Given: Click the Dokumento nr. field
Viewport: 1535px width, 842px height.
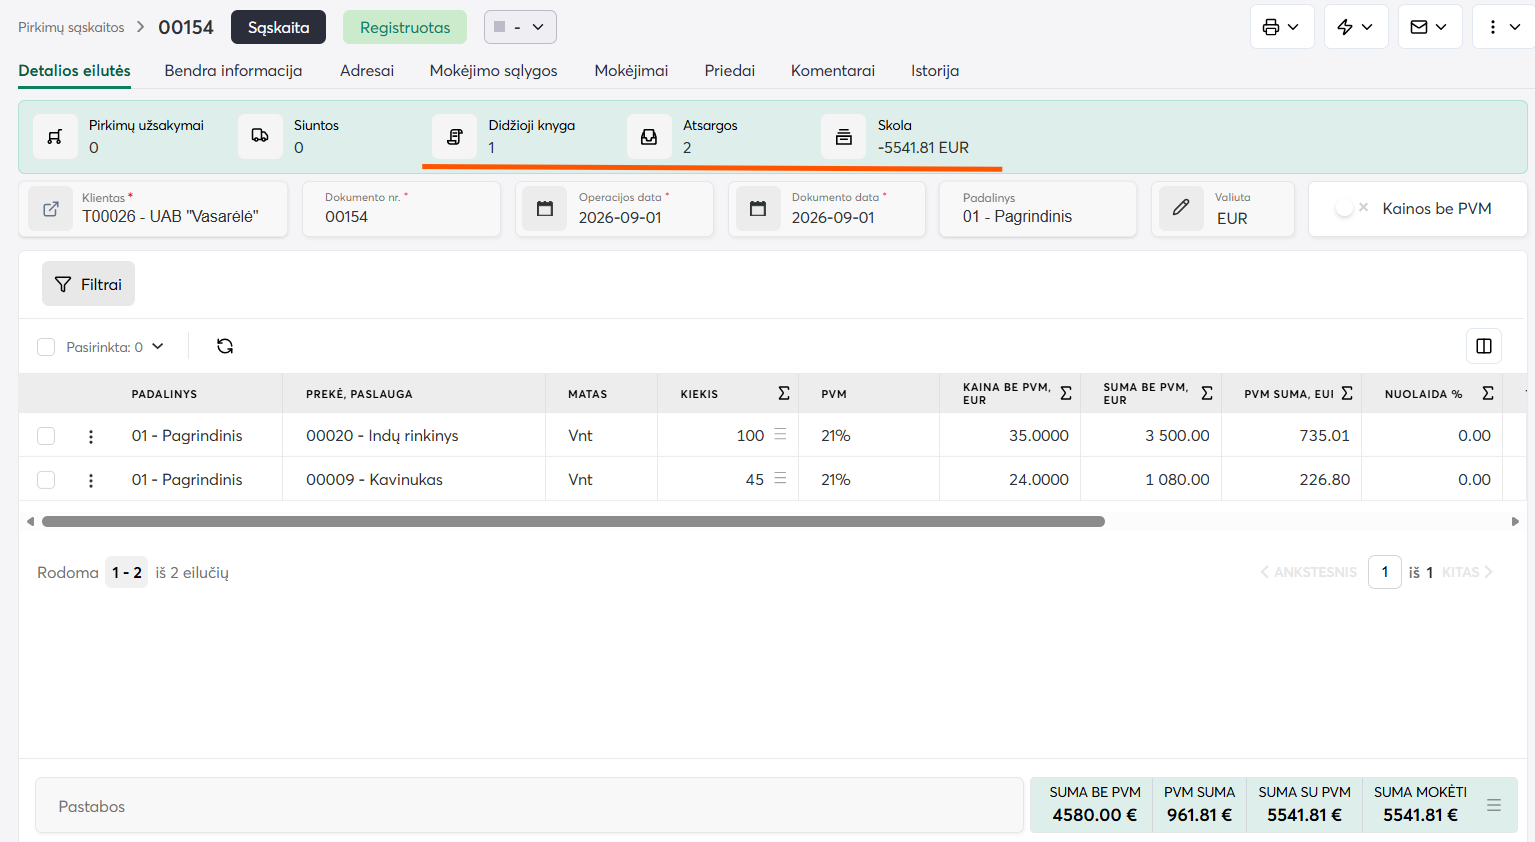Looking at the screenshot, I should tap(401, 209).
